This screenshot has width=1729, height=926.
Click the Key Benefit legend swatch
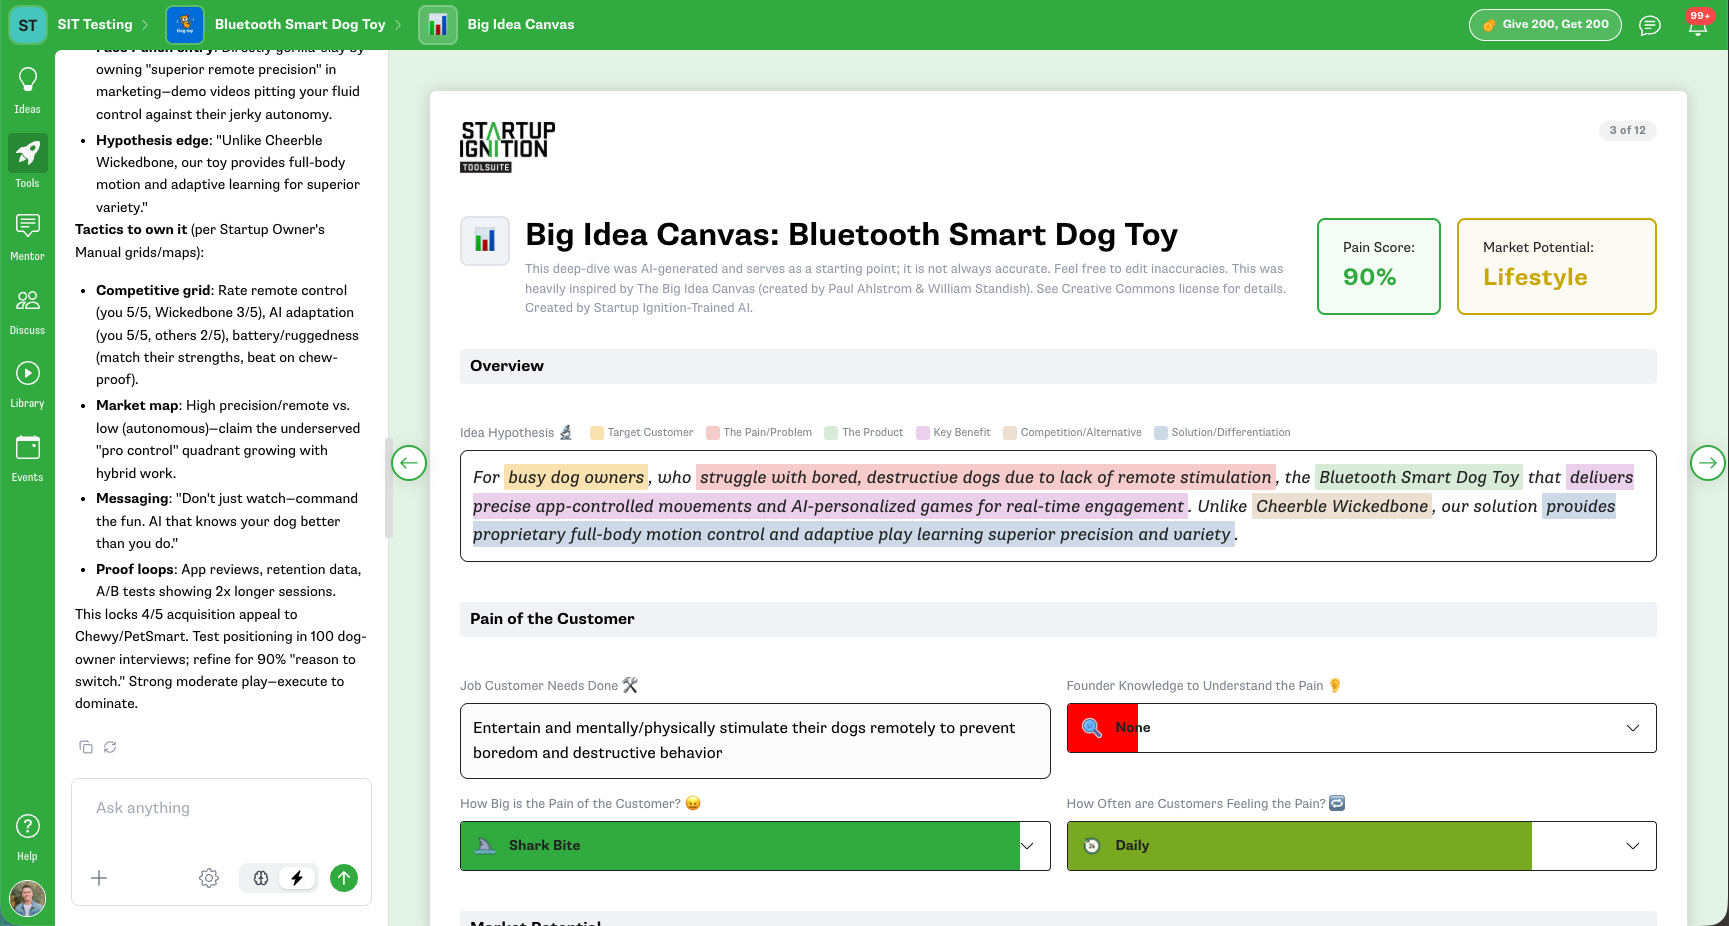point(923,433)
